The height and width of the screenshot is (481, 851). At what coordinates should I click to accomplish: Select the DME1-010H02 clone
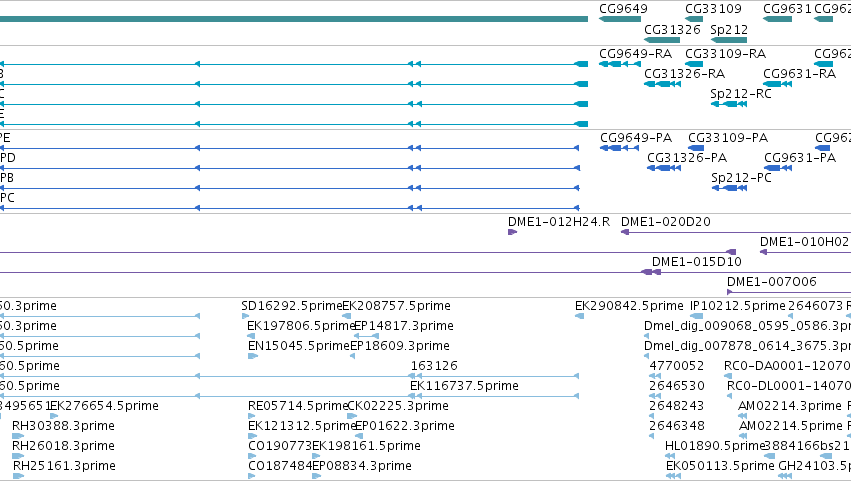coord(805,252)
